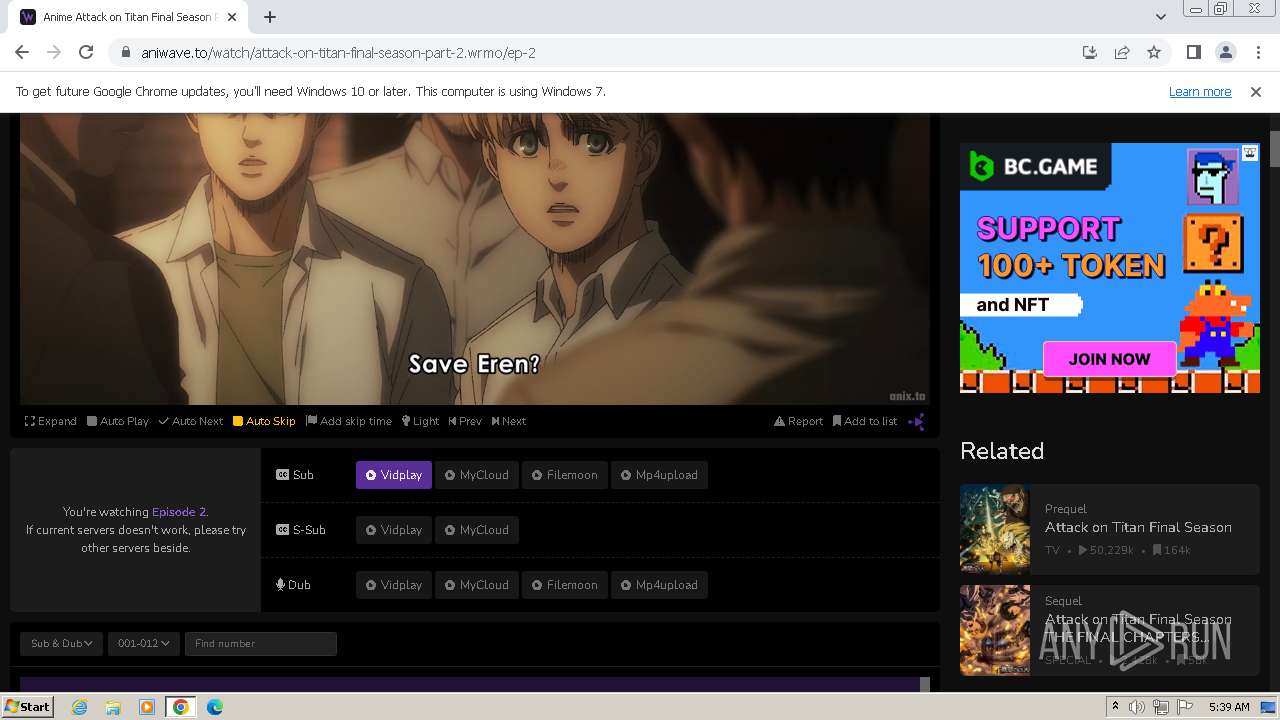Click the site lock icon in address bar
This screenshot has width=1280, height=720.
pos(126,52)
